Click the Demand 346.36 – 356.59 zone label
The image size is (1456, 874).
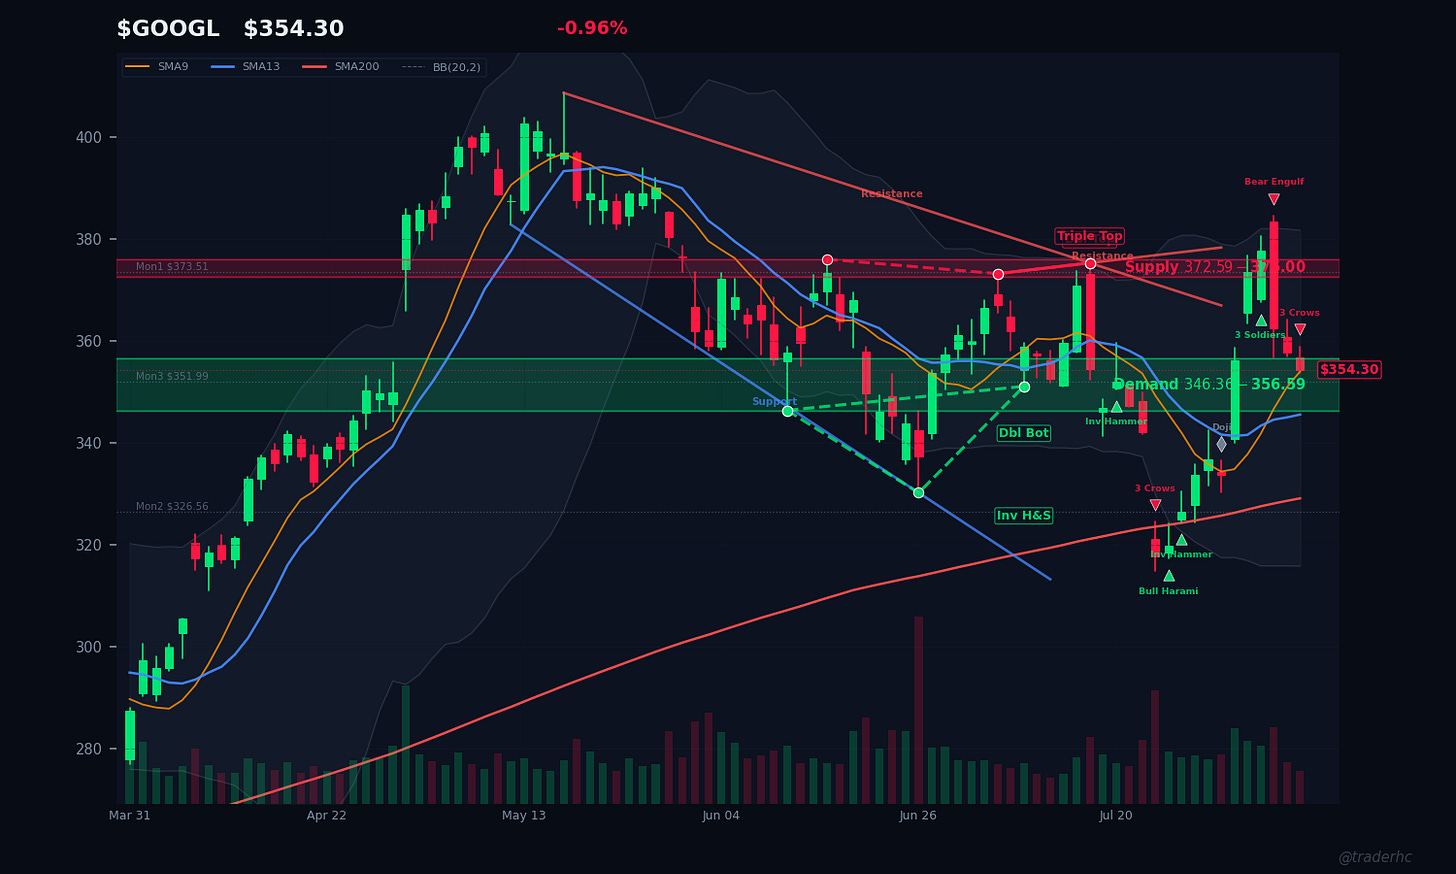(x=1209, y=385)
